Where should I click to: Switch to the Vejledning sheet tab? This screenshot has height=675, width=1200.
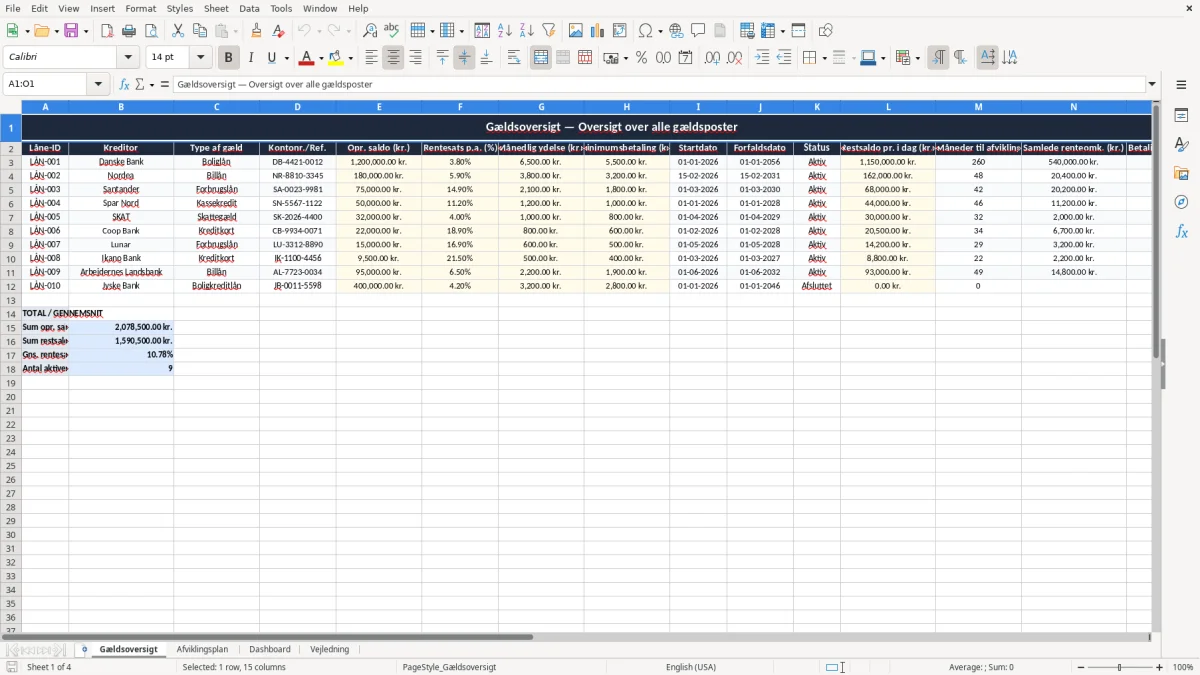click(330, 650)
